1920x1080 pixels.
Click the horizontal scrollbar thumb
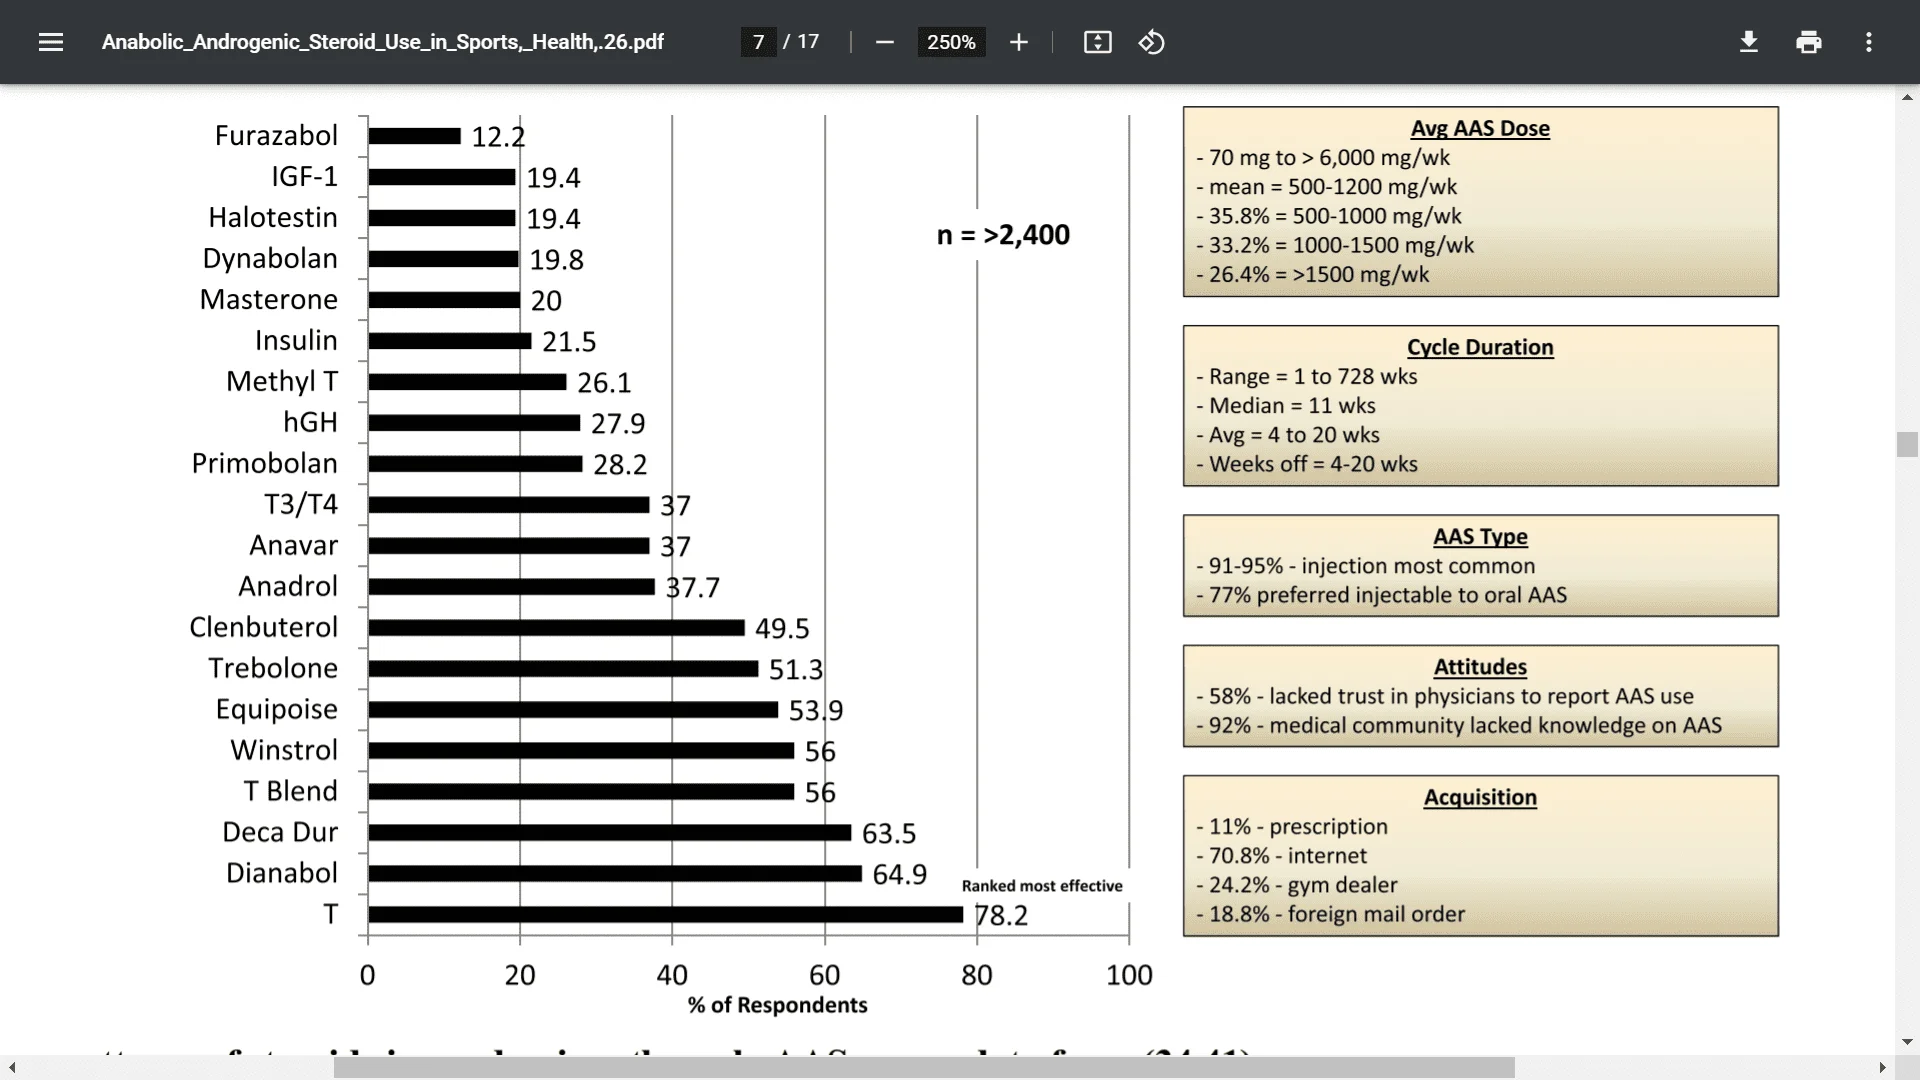(924, 1068)
